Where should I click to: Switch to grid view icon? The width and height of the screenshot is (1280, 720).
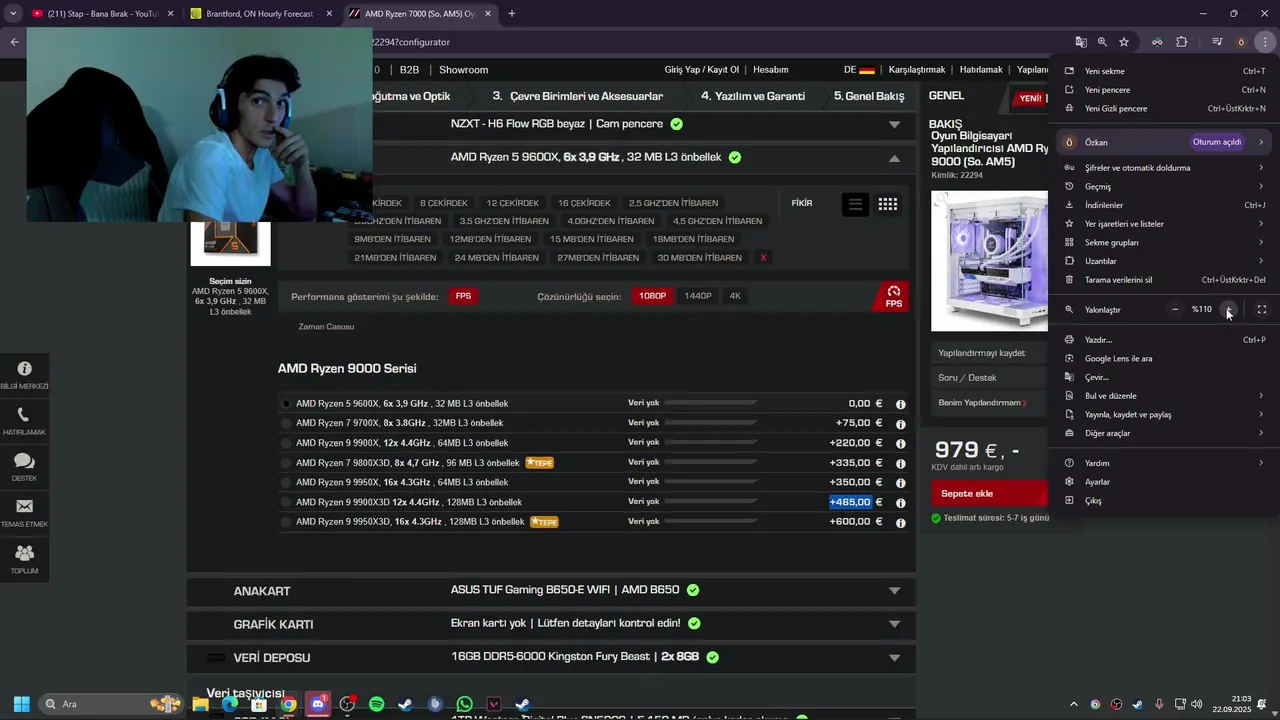(x=888, y=204)
